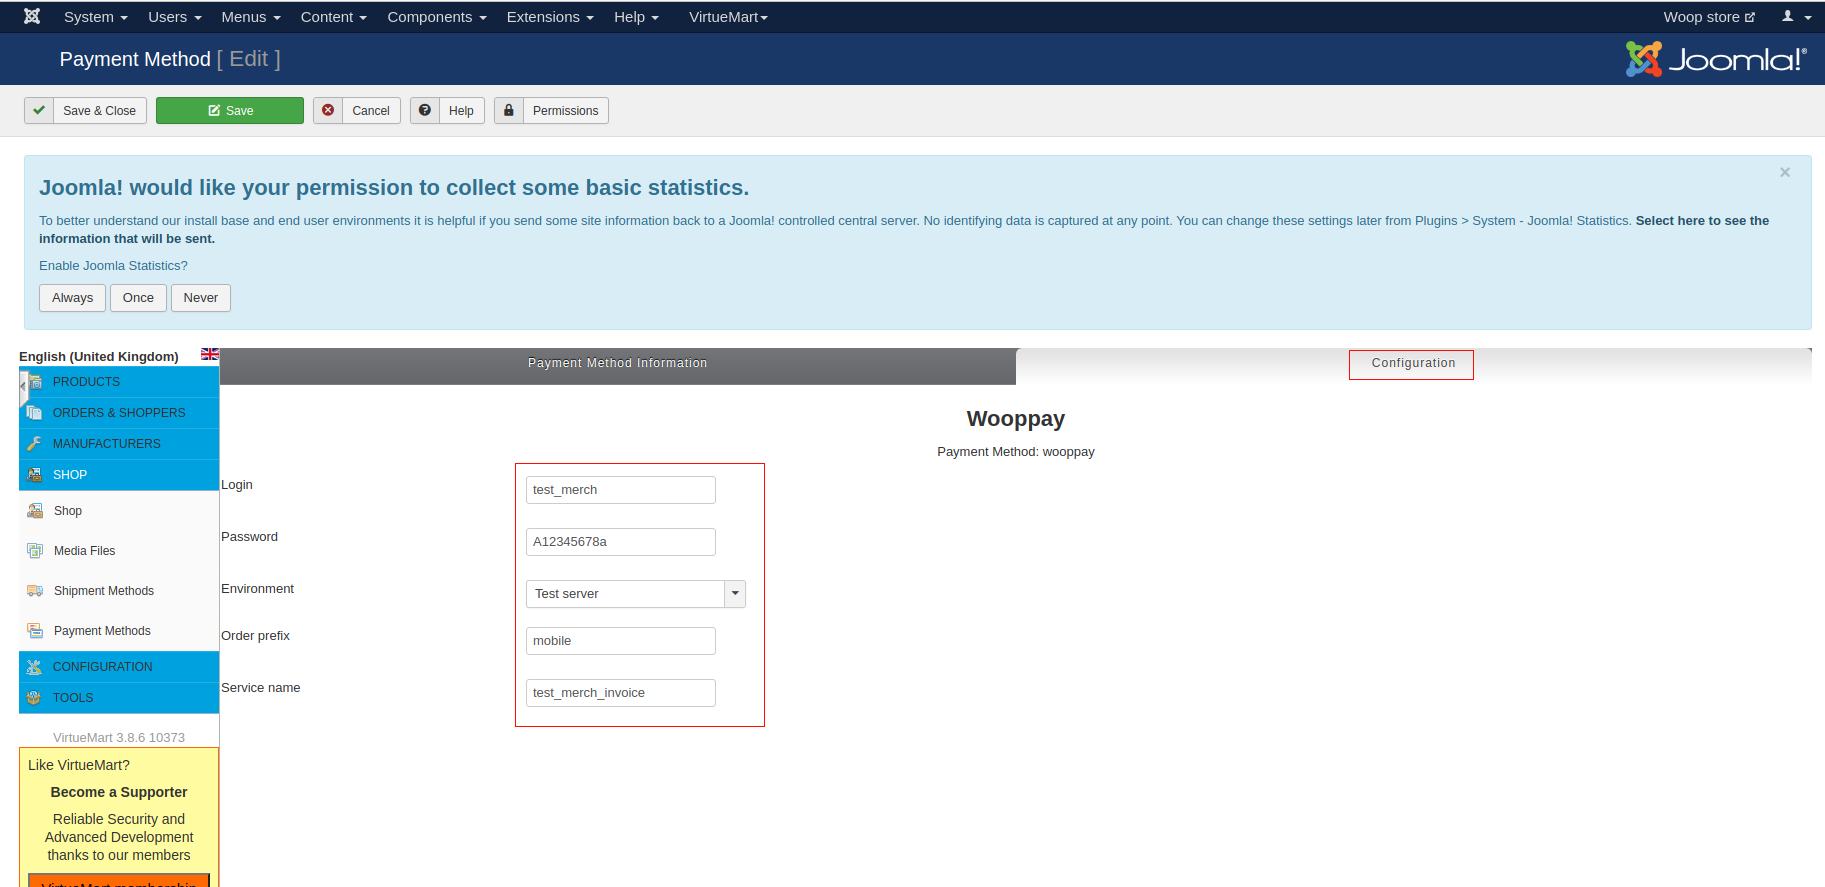Click the Payment Methods card icon
The height and width of the screenshot is (887, 1825).
click(x=35, y=631)
